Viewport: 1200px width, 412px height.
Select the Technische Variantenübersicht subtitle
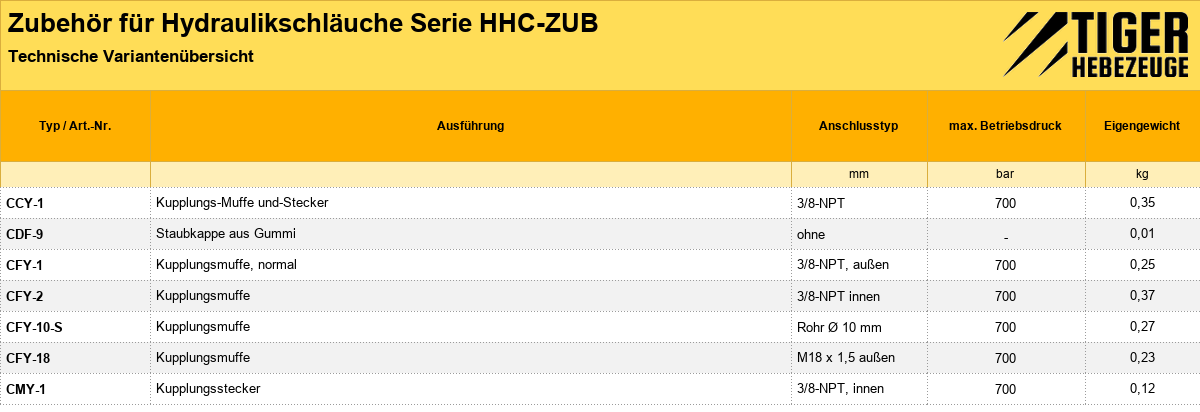[x=130, y=56]
